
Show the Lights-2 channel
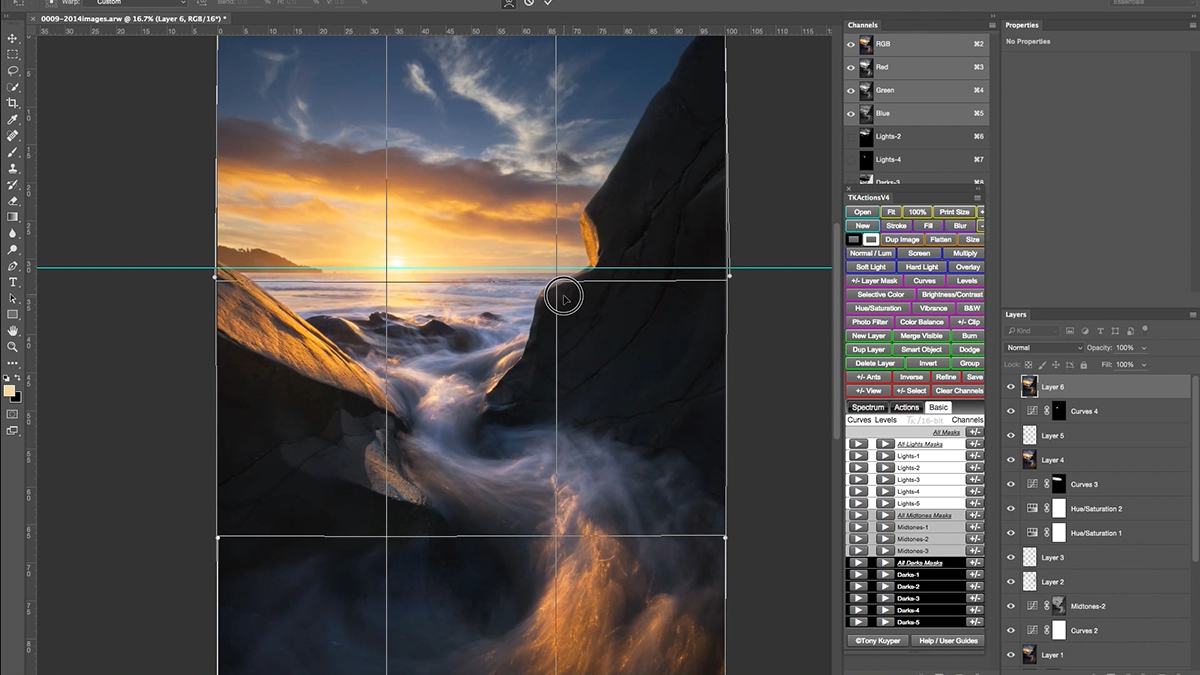(851, 136)
